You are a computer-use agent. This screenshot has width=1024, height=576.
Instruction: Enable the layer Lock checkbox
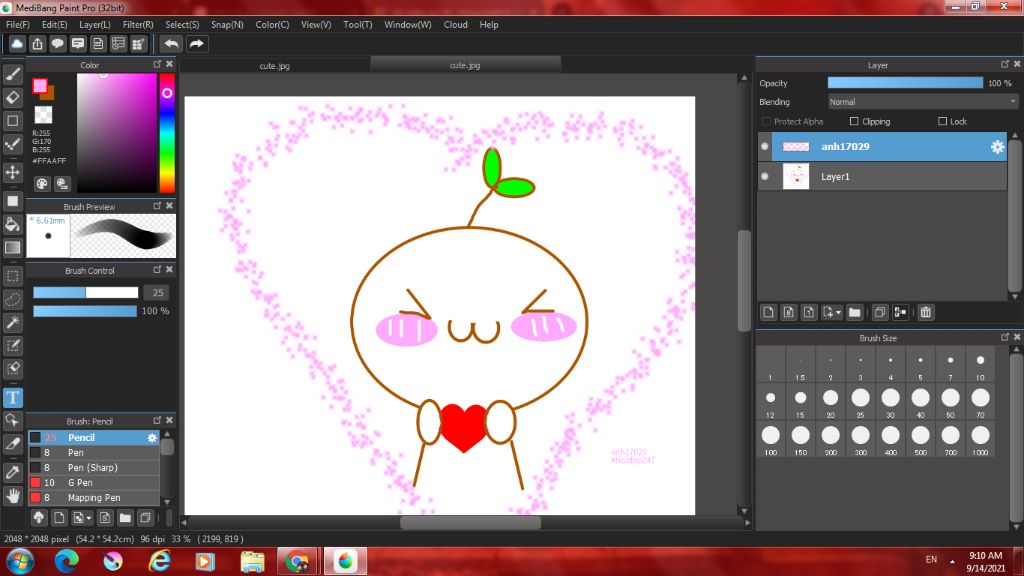point(942,121)
